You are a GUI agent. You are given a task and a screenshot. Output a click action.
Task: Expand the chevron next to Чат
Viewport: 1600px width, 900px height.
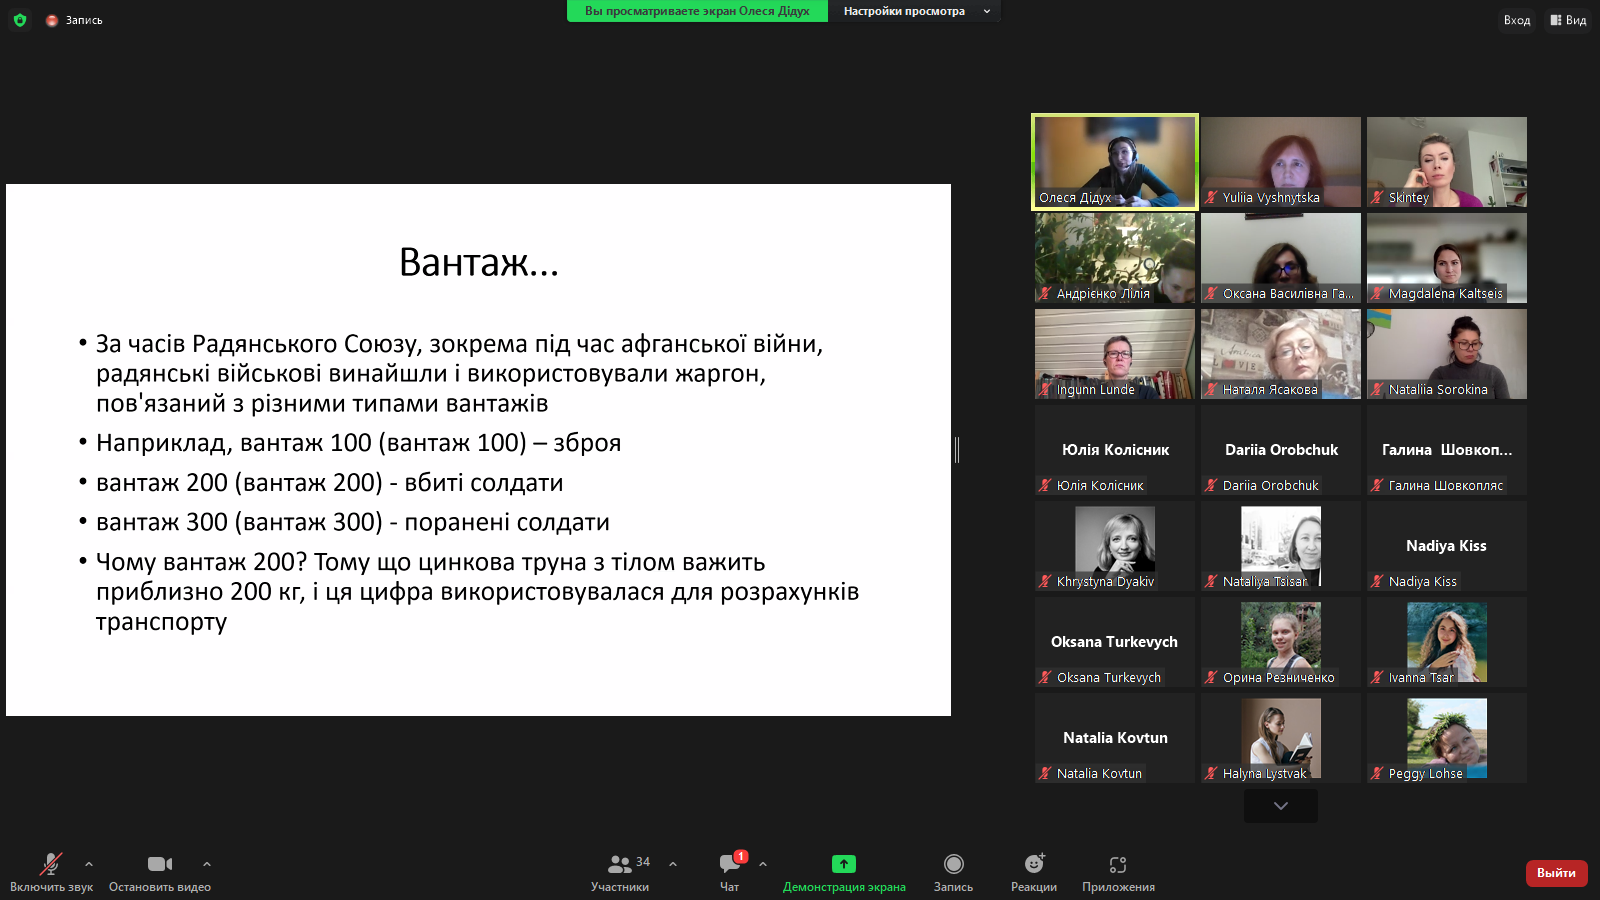pos(763,864)
